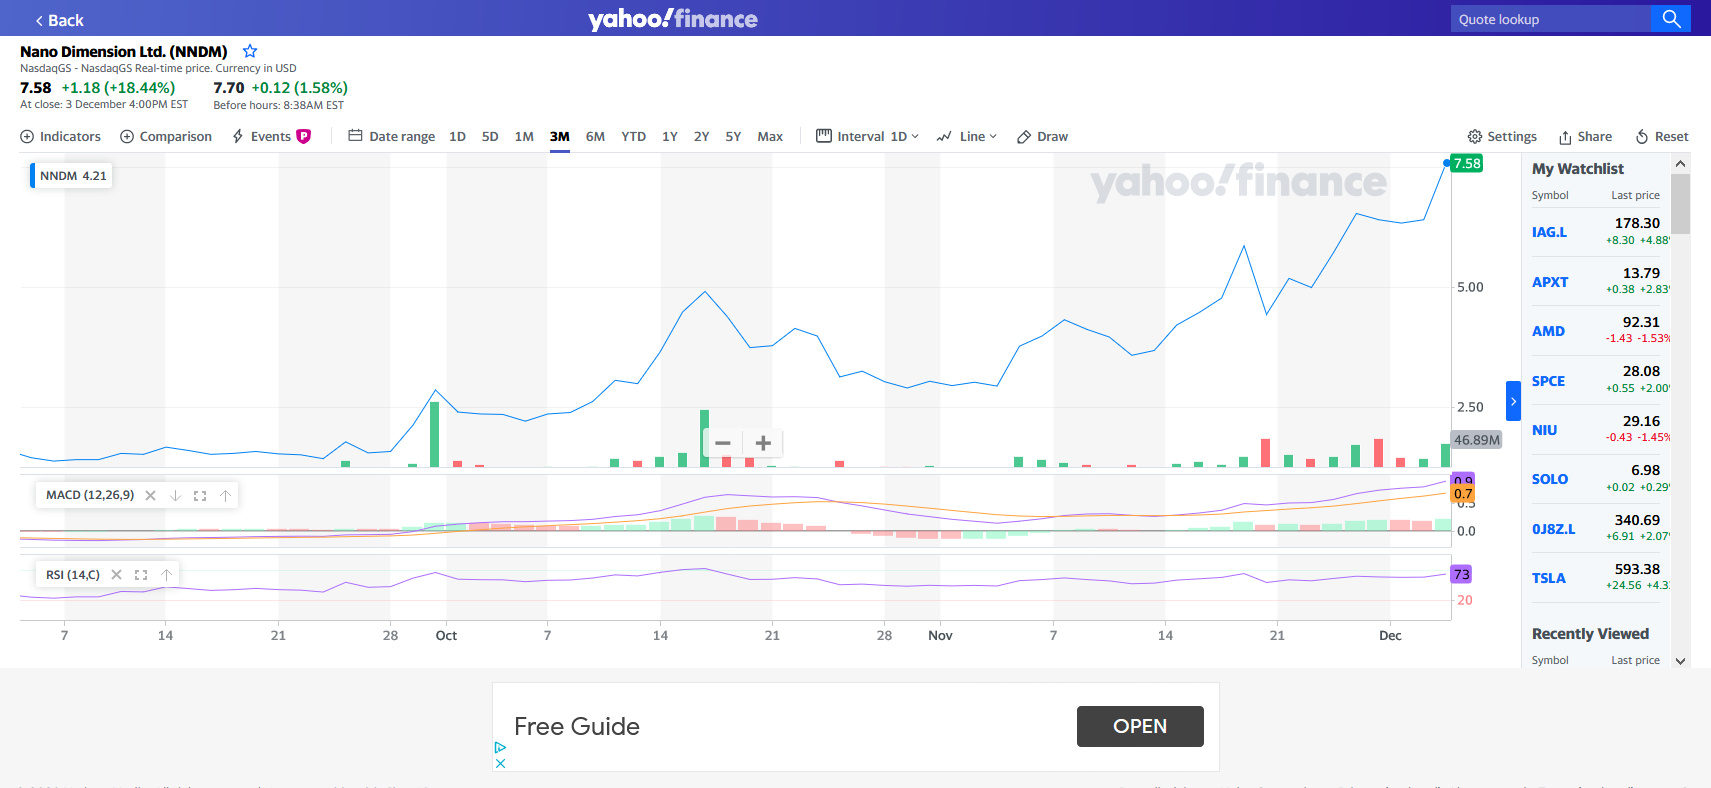The width and height of the screenshot is (1711, 788).
Task: Open SPCE in watchlist
Action: click(x=1548, y=381)
